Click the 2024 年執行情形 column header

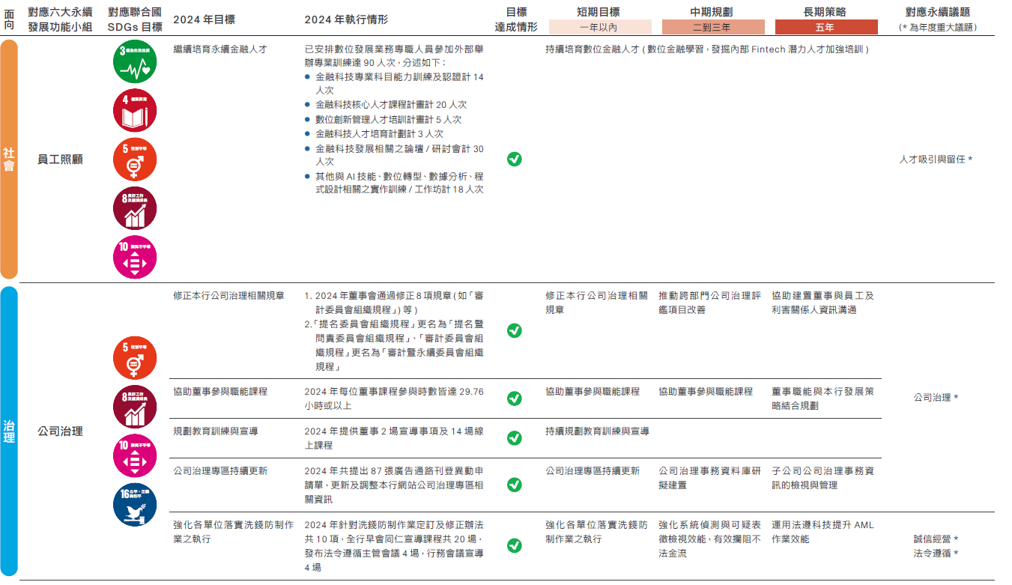pos(347,19)
